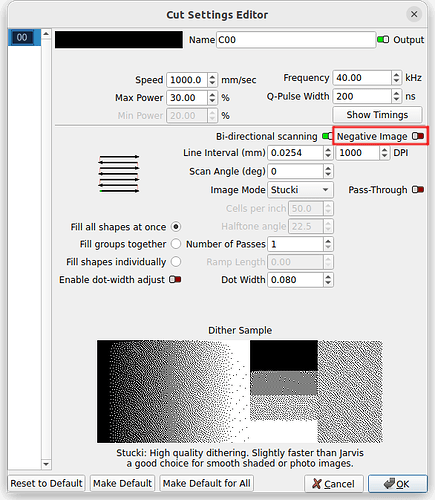Decrease Frequency with the down arrow
Screen dimensions: 435x500
(396, 81)
